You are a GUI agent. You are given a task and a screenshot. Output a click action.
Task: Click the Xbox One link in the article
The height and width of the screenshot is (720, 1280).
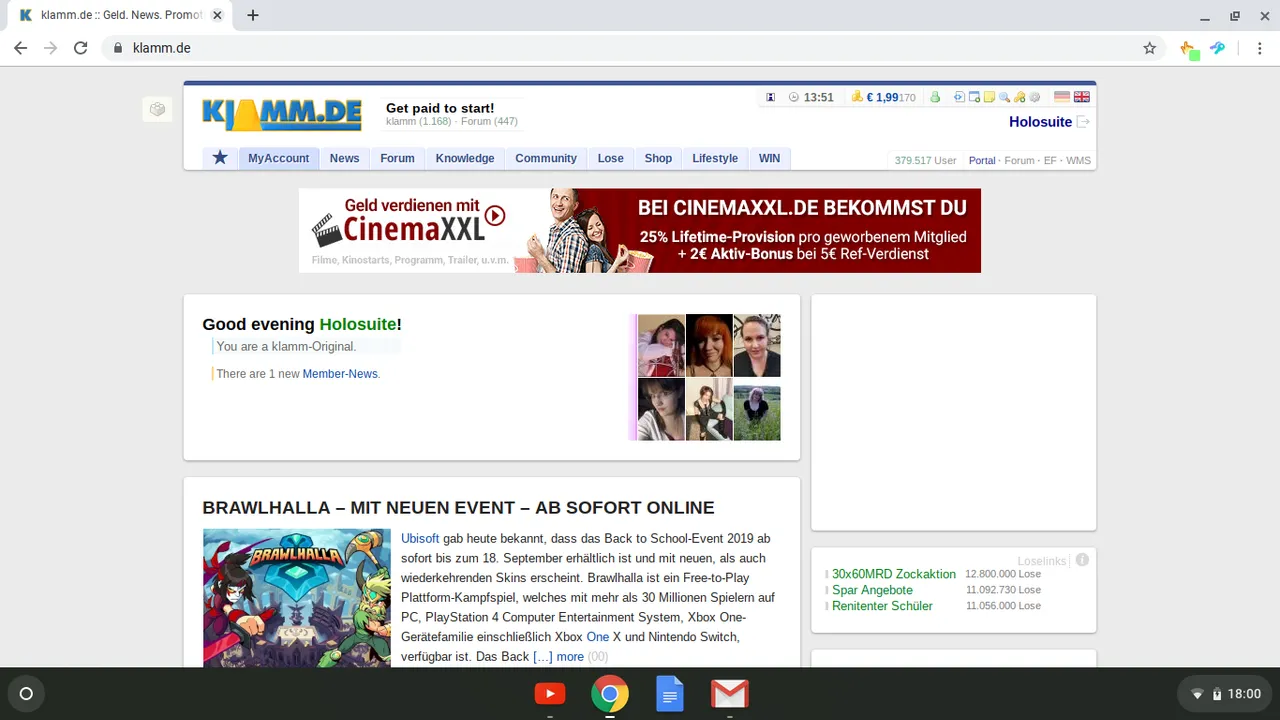597,637
